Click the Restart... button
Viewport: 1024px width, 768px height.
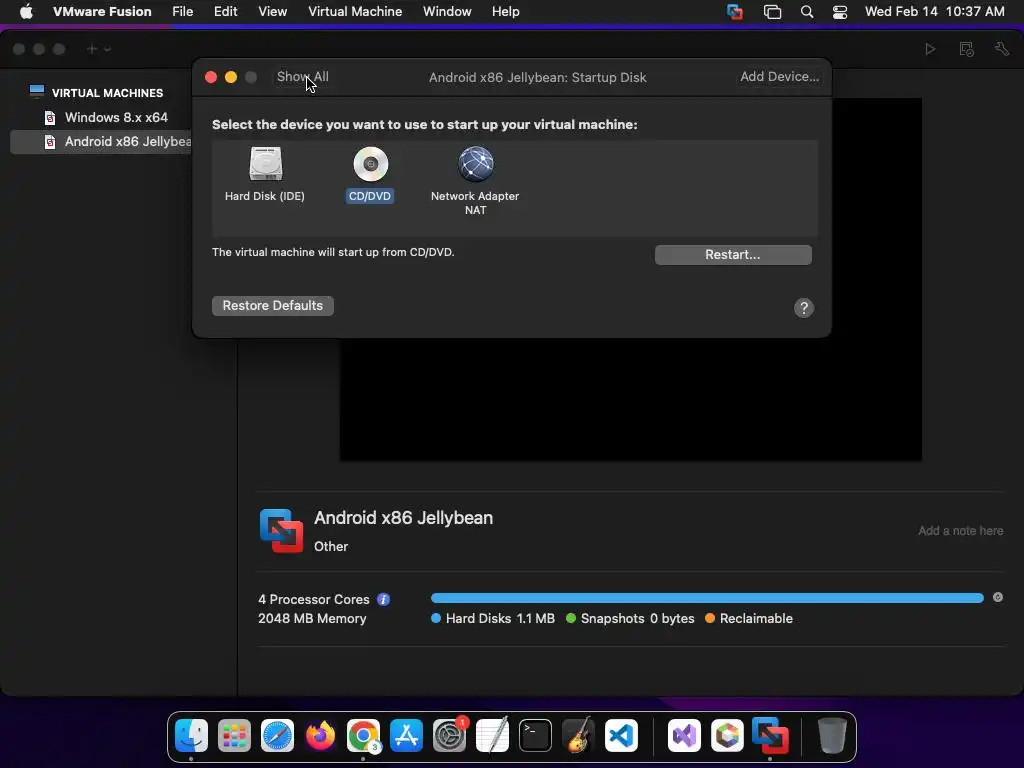click(x=733, y=255)
